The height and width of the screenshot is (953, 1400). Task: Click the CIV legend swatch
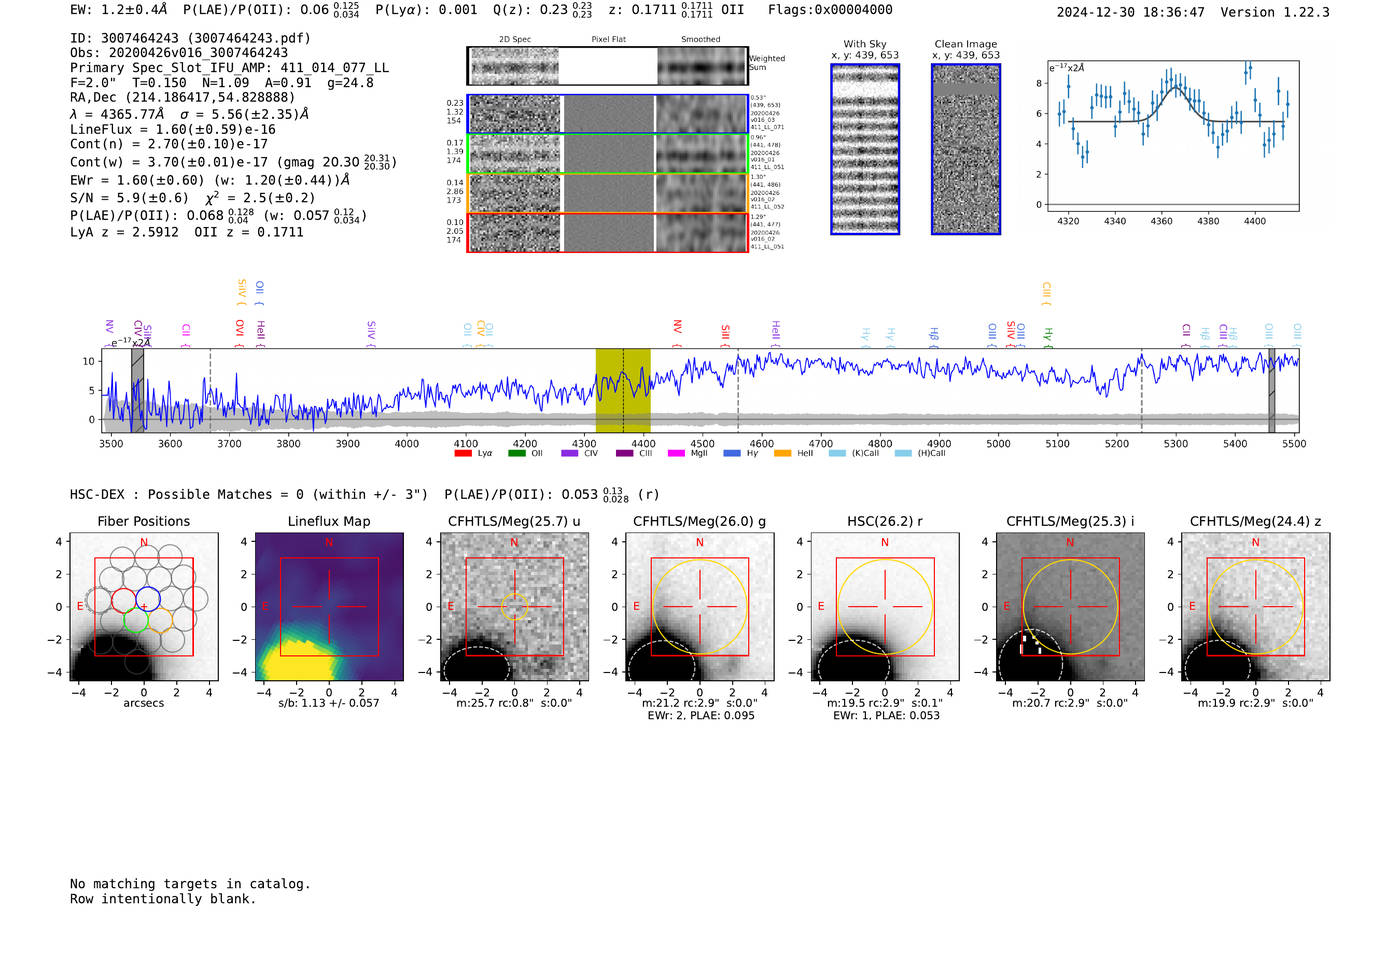(570, 453)
